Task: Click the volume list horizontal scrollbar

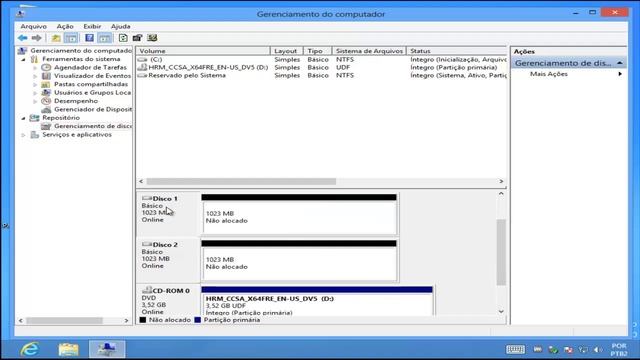Action: click(241, 181)
